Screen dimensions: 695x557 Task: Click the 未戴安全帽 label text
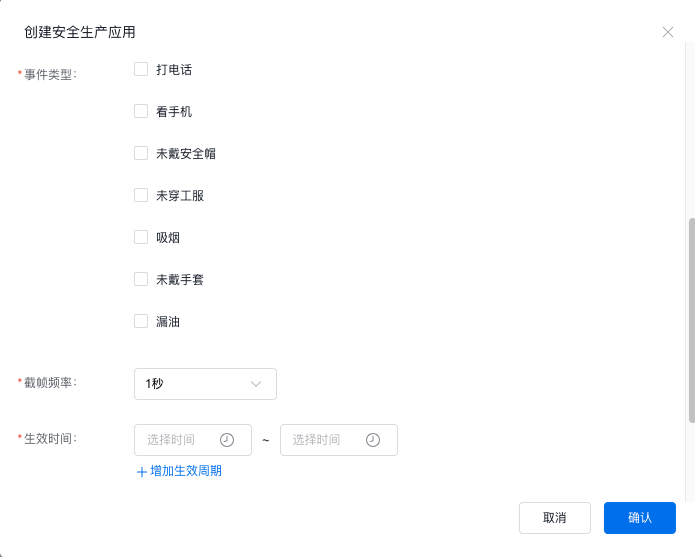click(x=186, y=154)
